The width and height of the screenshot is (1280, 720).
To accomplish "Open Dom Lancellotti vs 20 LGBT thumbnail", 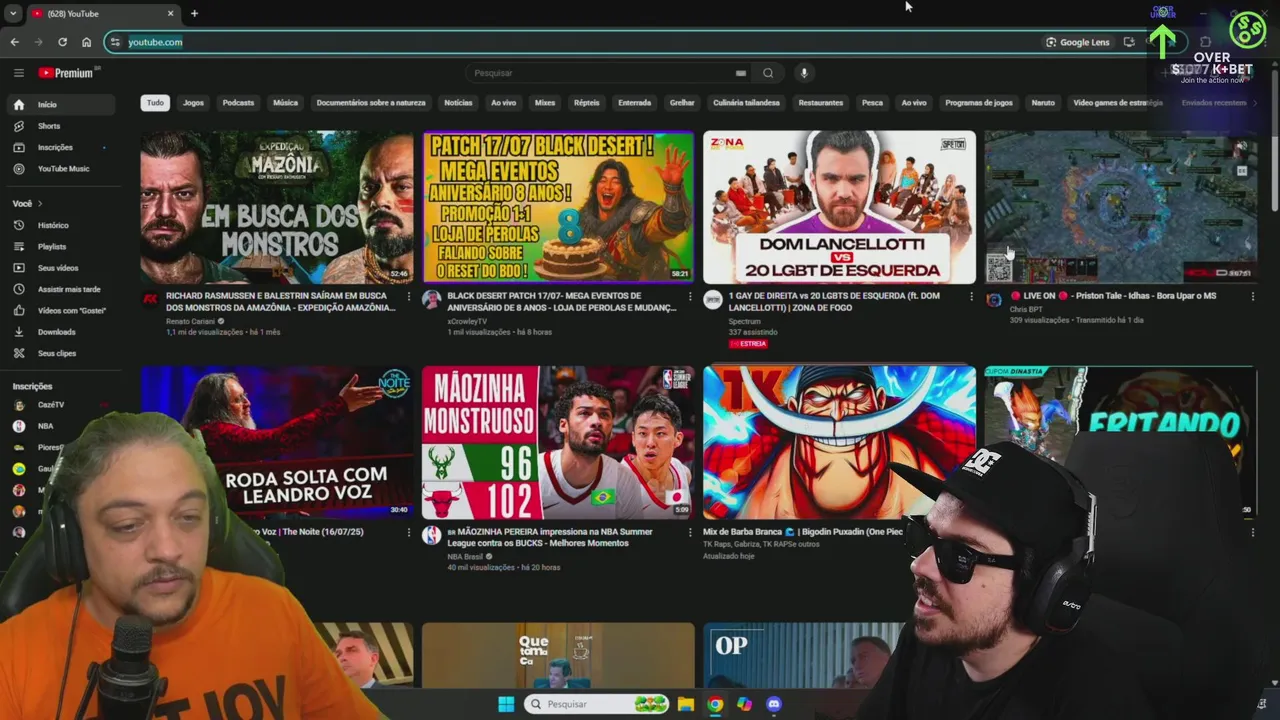I will [x=839, y=207].
